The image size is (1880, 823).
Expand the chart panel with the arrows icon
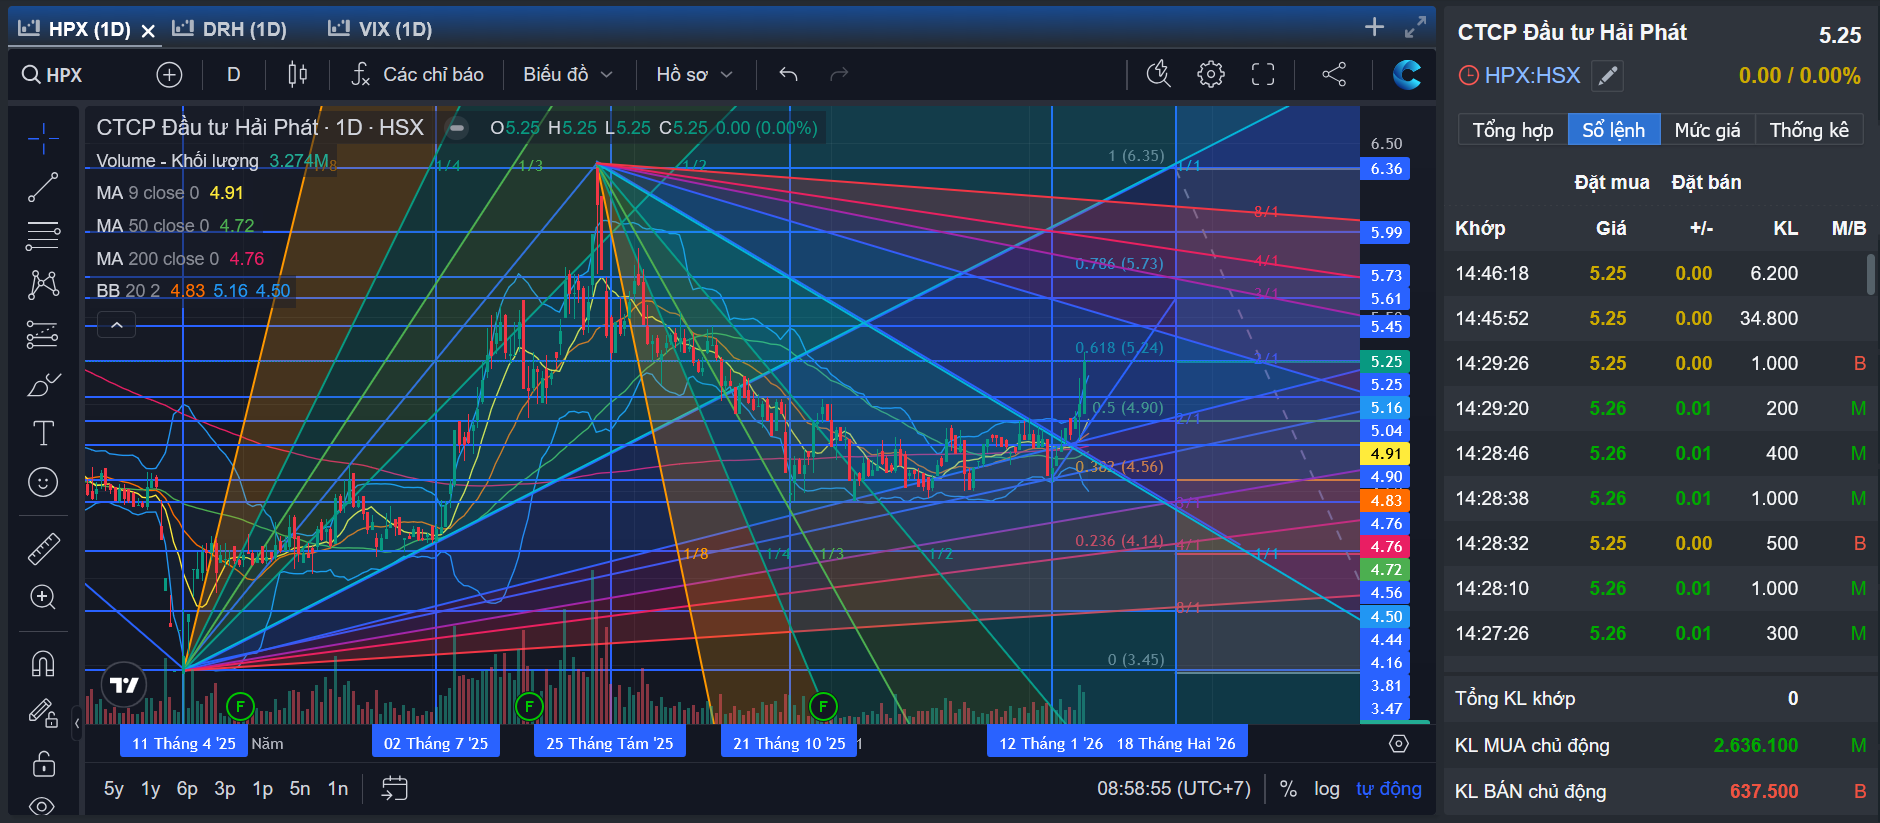(1415, 28)
